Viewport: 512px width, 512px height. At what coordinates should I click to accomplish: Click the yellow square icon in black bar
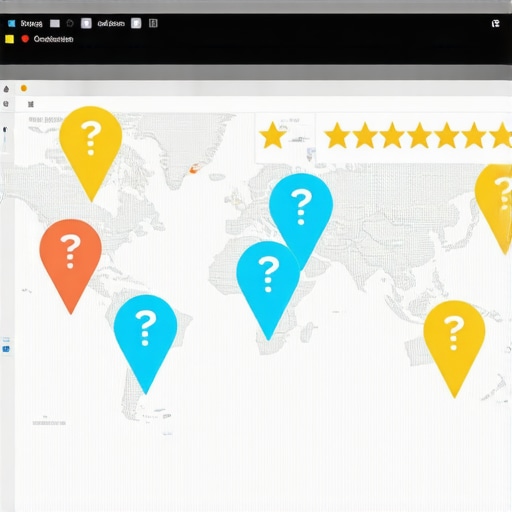[9, 39]
